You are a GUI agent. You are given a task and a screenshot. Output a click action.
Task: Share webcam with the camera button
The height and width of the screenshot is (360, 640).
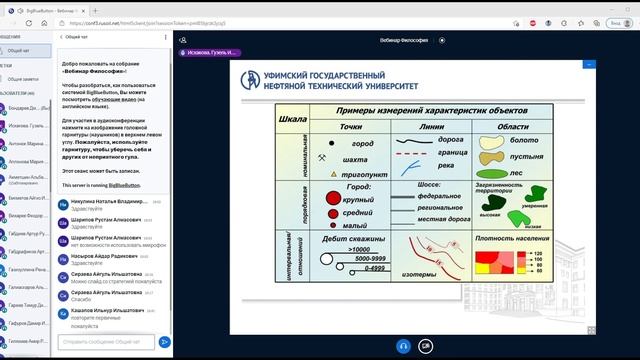[x=426, y=346]
